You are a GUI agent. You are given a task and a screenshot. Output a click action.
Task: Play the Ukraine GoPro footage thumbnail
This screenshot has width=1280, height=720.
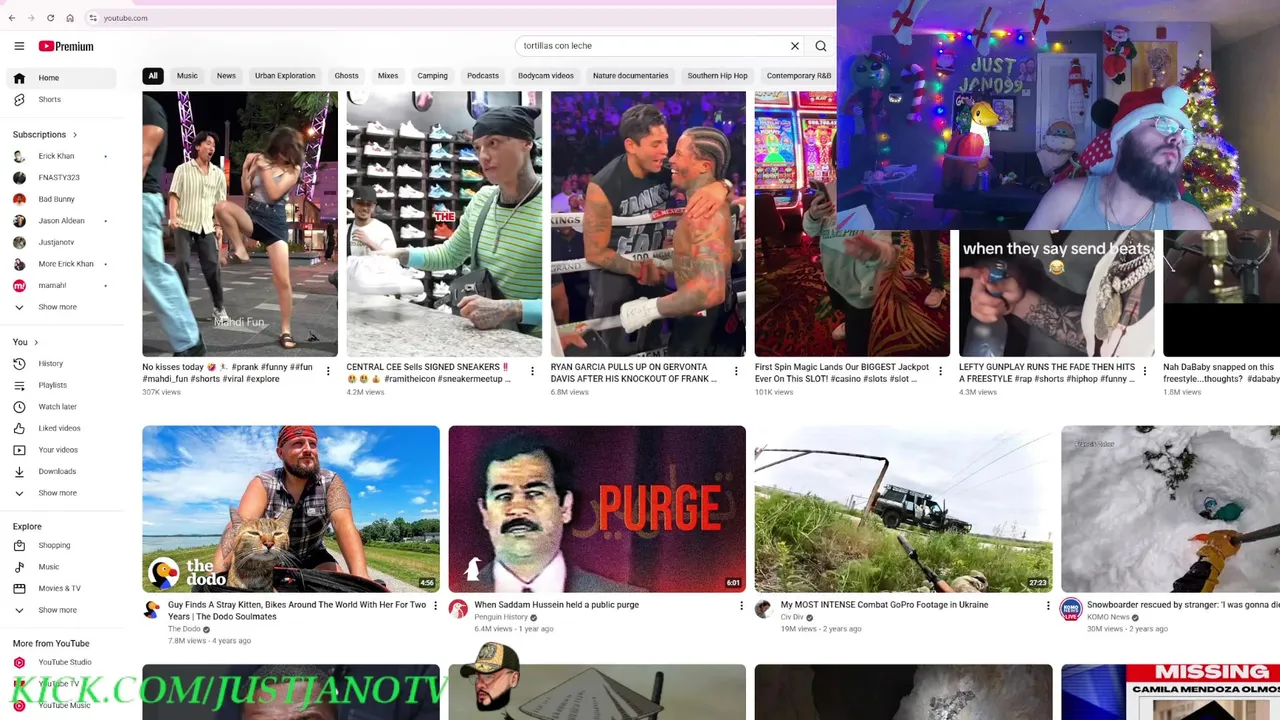pos(903,509)
